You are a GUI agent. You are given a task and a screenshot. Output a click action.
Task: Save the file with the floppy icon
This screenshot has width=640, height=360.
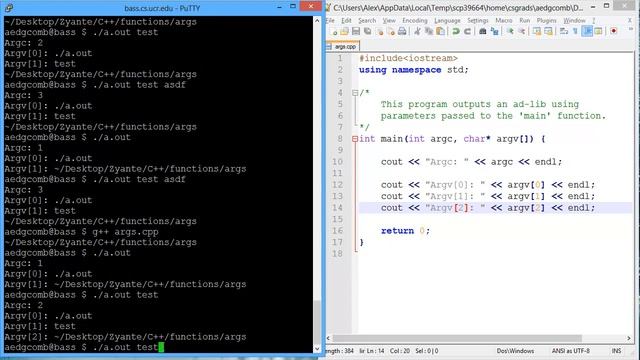click(356, 31)
